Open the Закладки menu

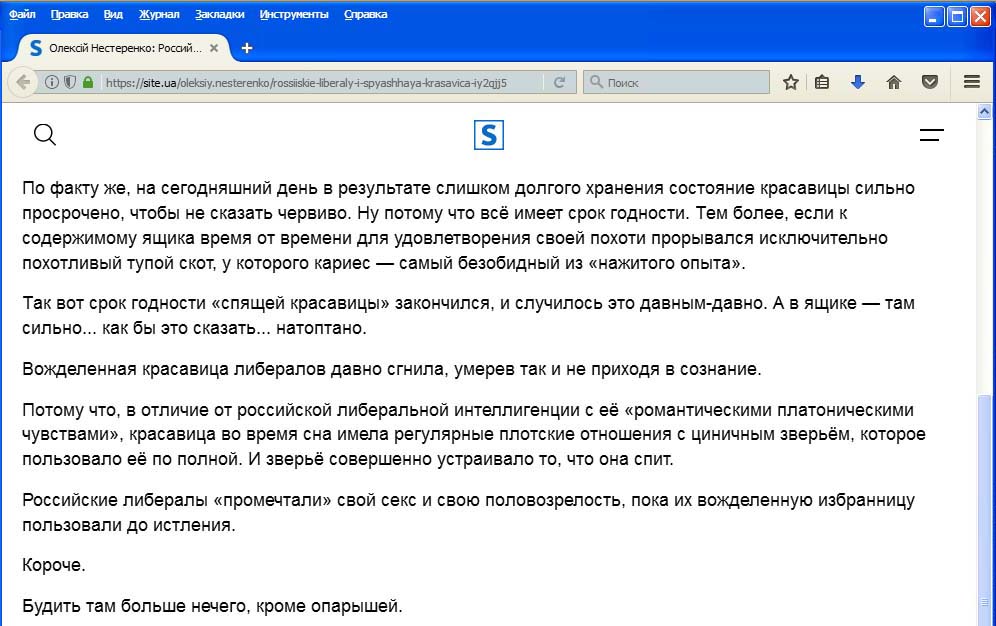tap(219, 14)
